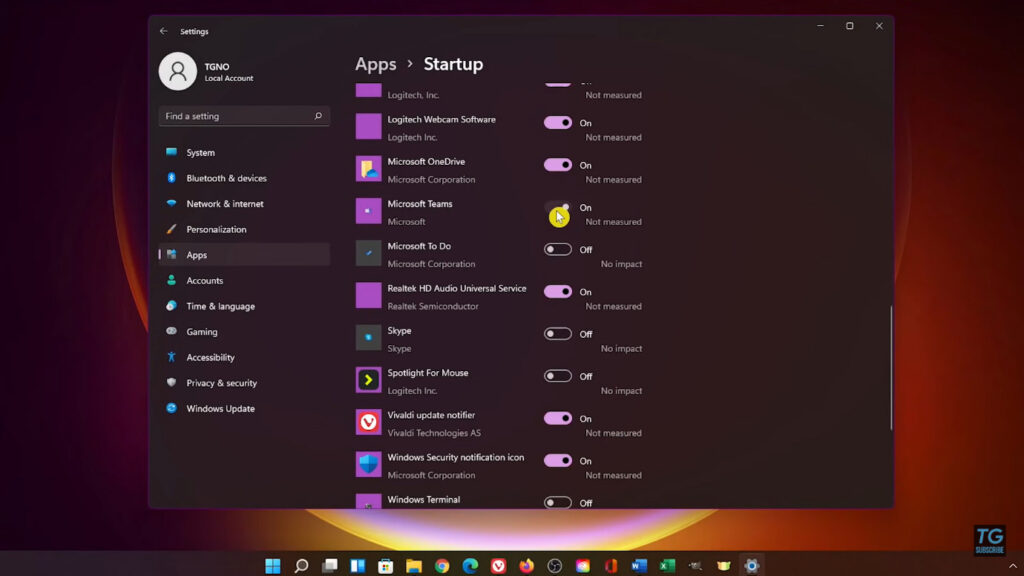Disable Realtek HD Audio Universal Service startup
Viewport: 1024px width, 576px height.
558,292
